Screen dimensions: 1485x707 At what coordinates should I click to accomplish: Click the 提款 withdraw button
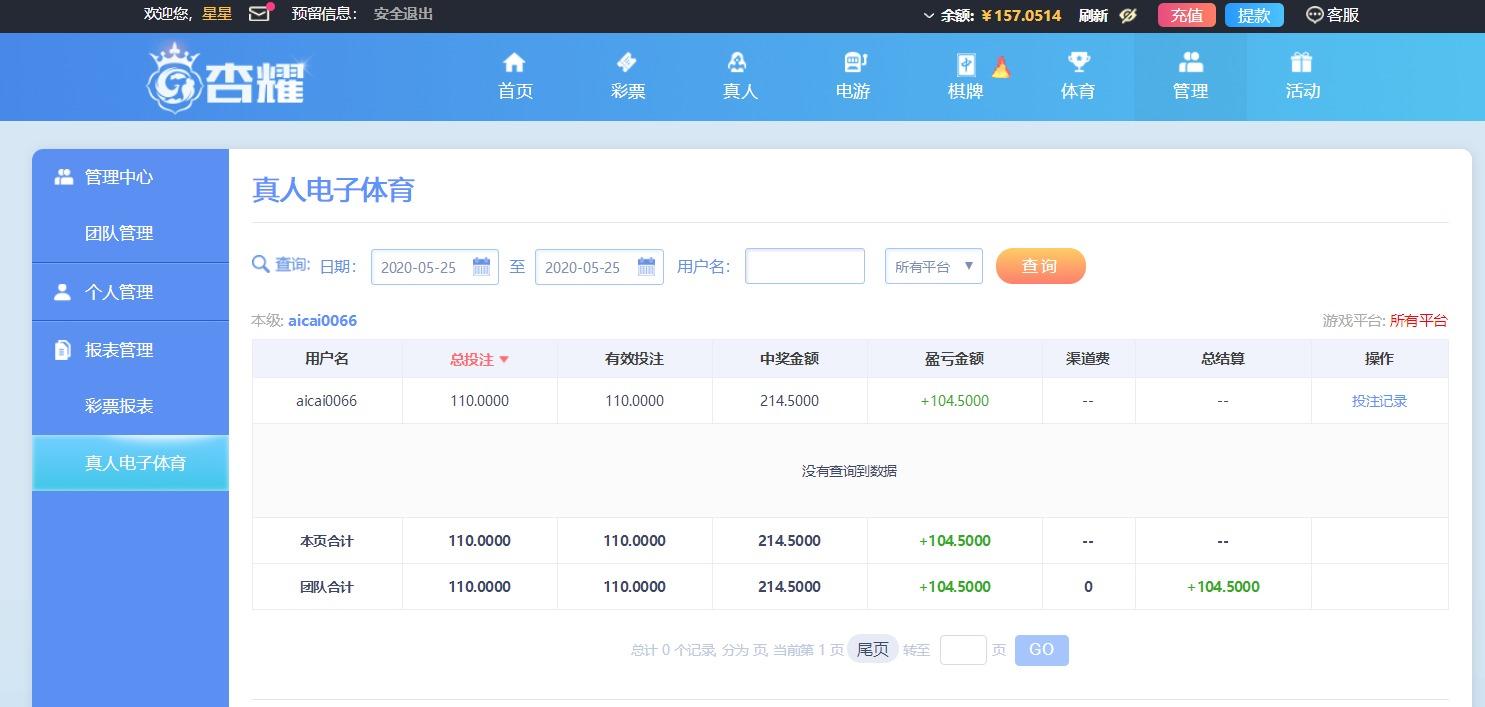[1254, 15]
